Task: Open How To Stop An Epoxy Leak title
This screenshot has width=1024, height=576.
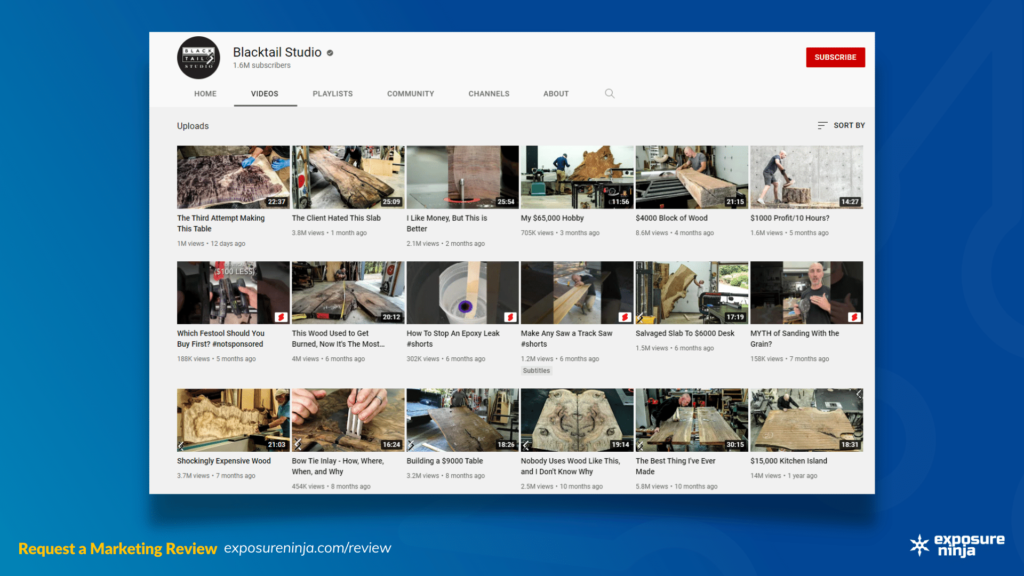Action: [453, 338]
